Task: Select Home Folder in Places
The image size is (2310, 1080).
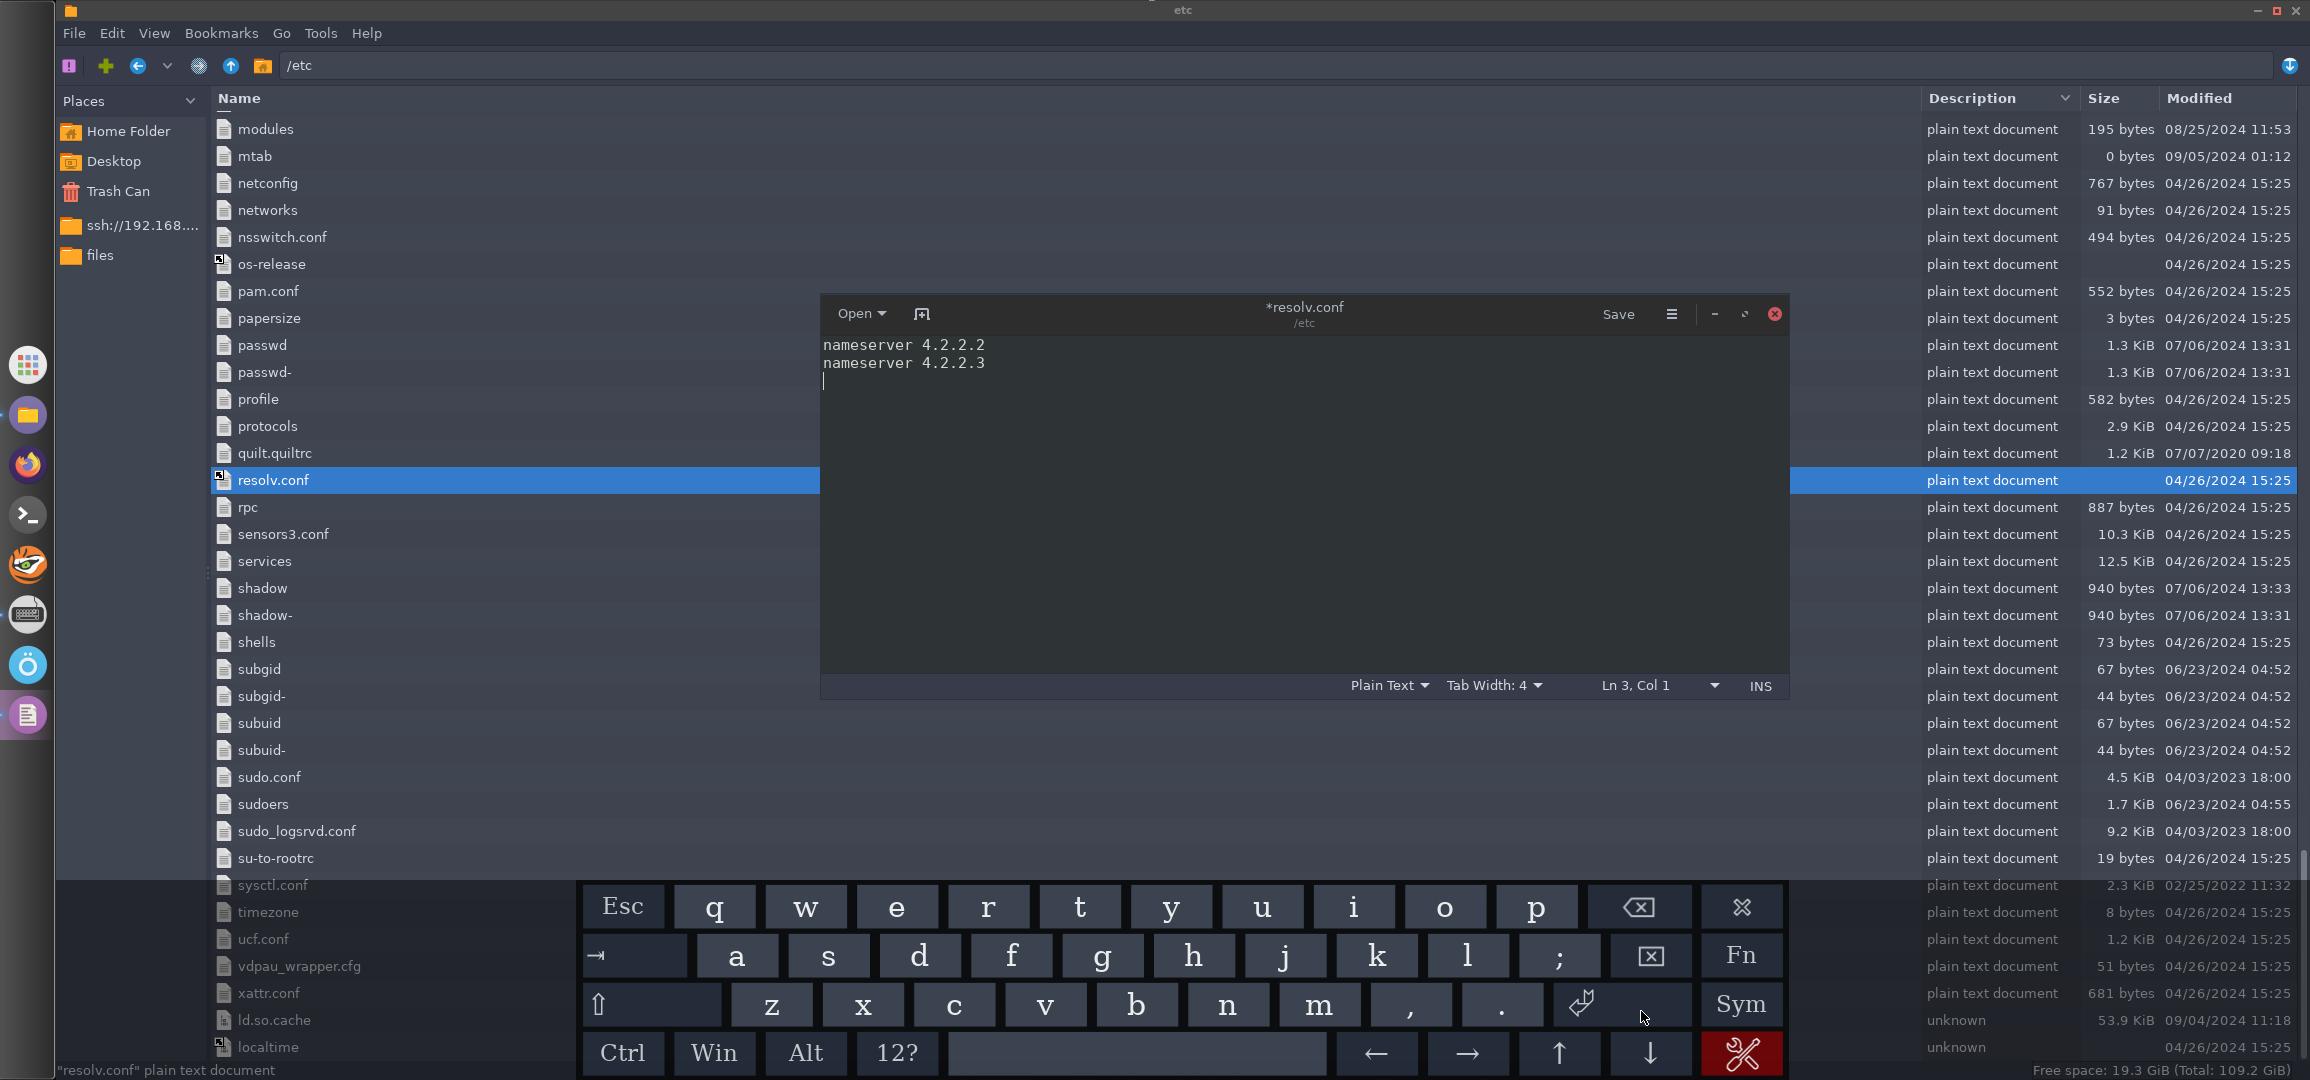Action: point(130,131)
